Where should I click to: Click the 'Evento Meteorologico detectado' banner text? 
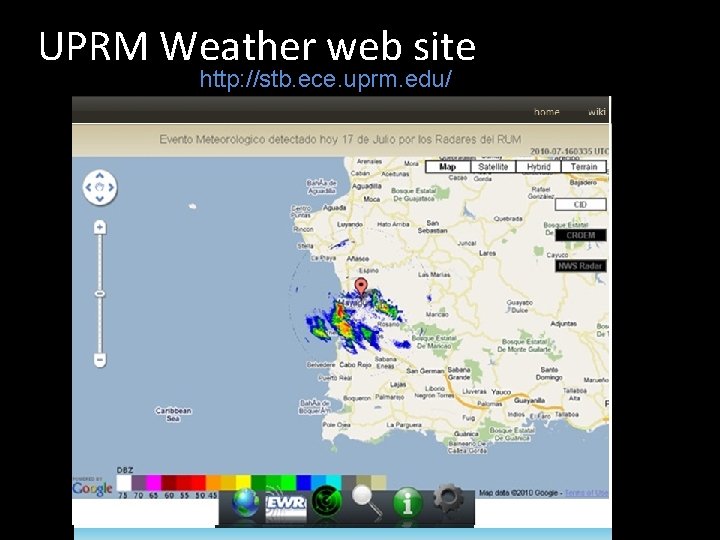coord(340,139)
